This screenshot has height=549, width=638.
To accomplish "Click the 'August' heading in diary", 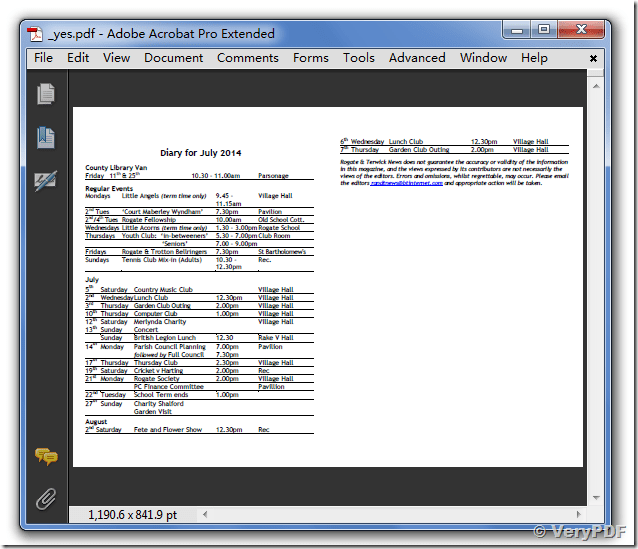I will 96,422.
